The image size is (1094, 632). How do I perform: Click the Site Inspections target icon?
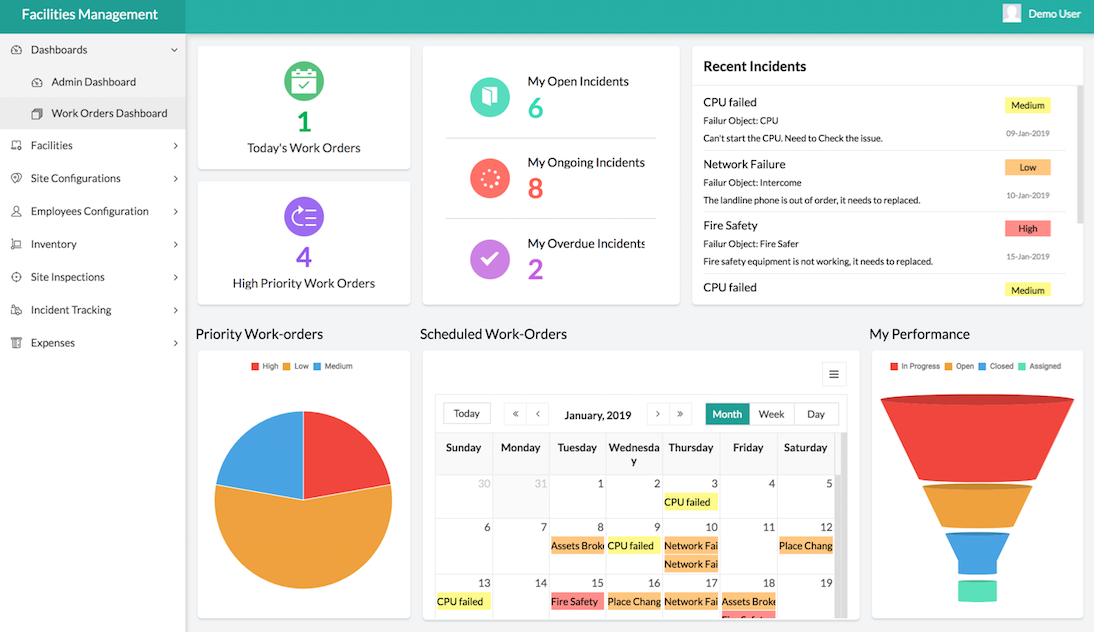[17, 277]
